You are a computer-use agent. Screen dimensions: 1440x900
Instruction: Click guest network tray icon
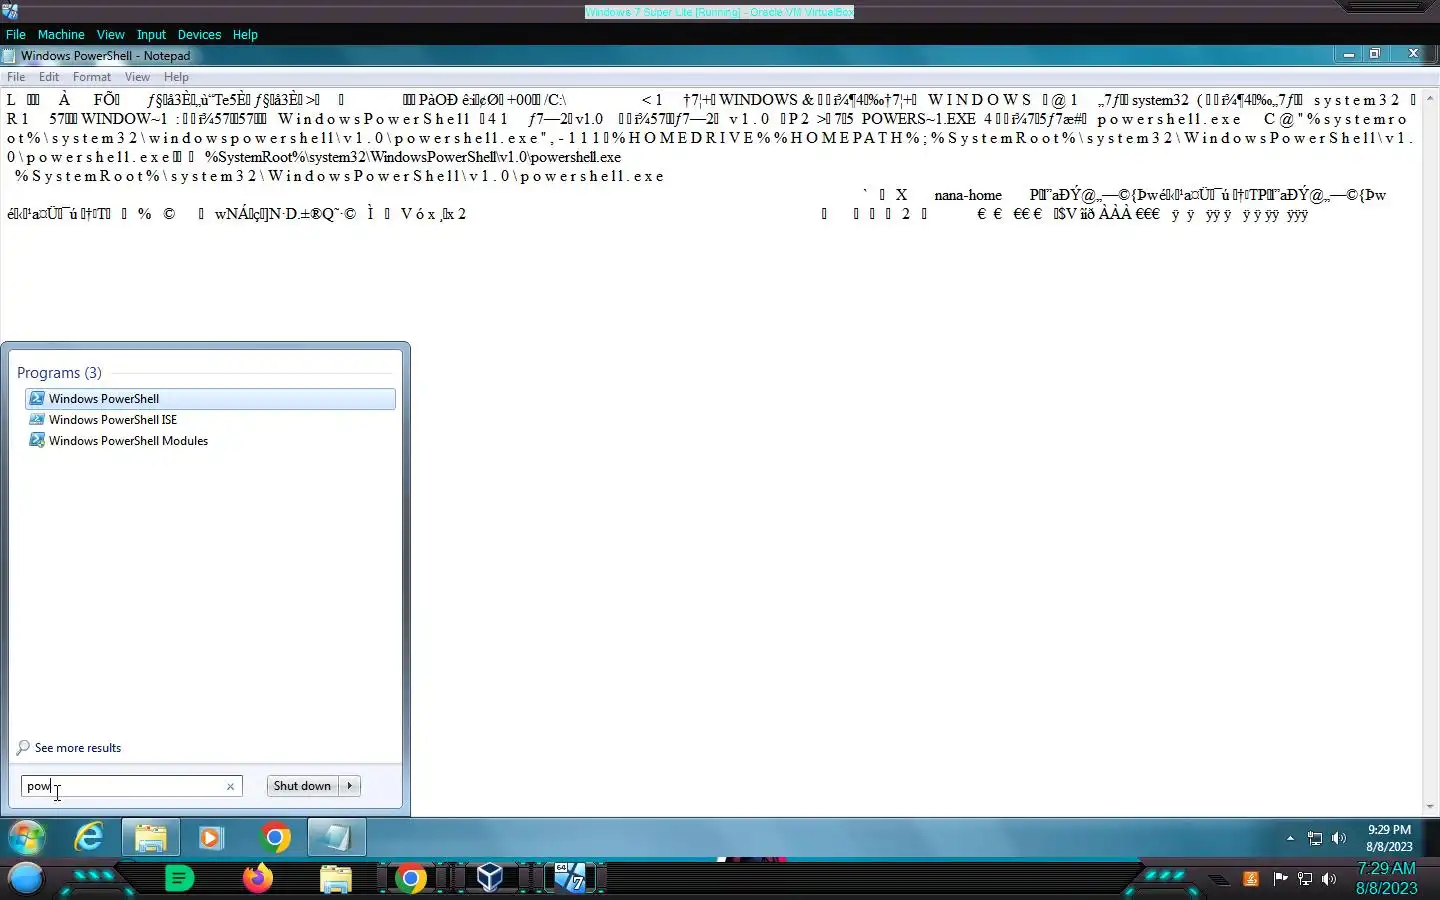(x=1315, y=838)
